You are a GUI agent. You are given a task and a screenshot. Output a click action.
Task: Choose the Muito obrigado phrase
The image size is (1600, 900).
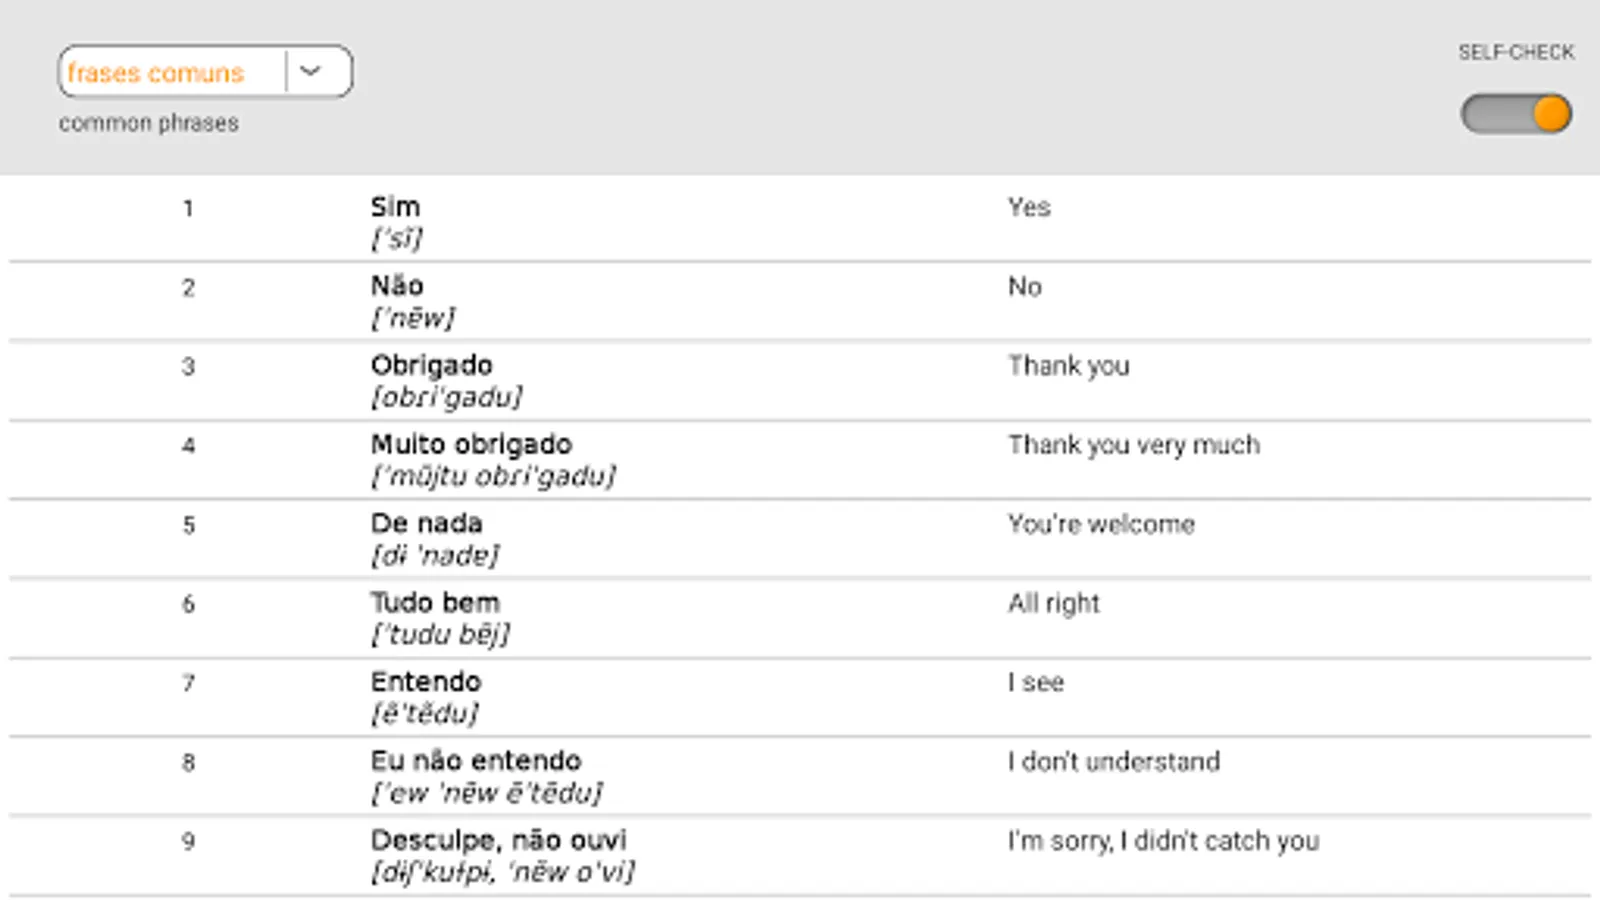pyautogui.click(x=471, y=444)
